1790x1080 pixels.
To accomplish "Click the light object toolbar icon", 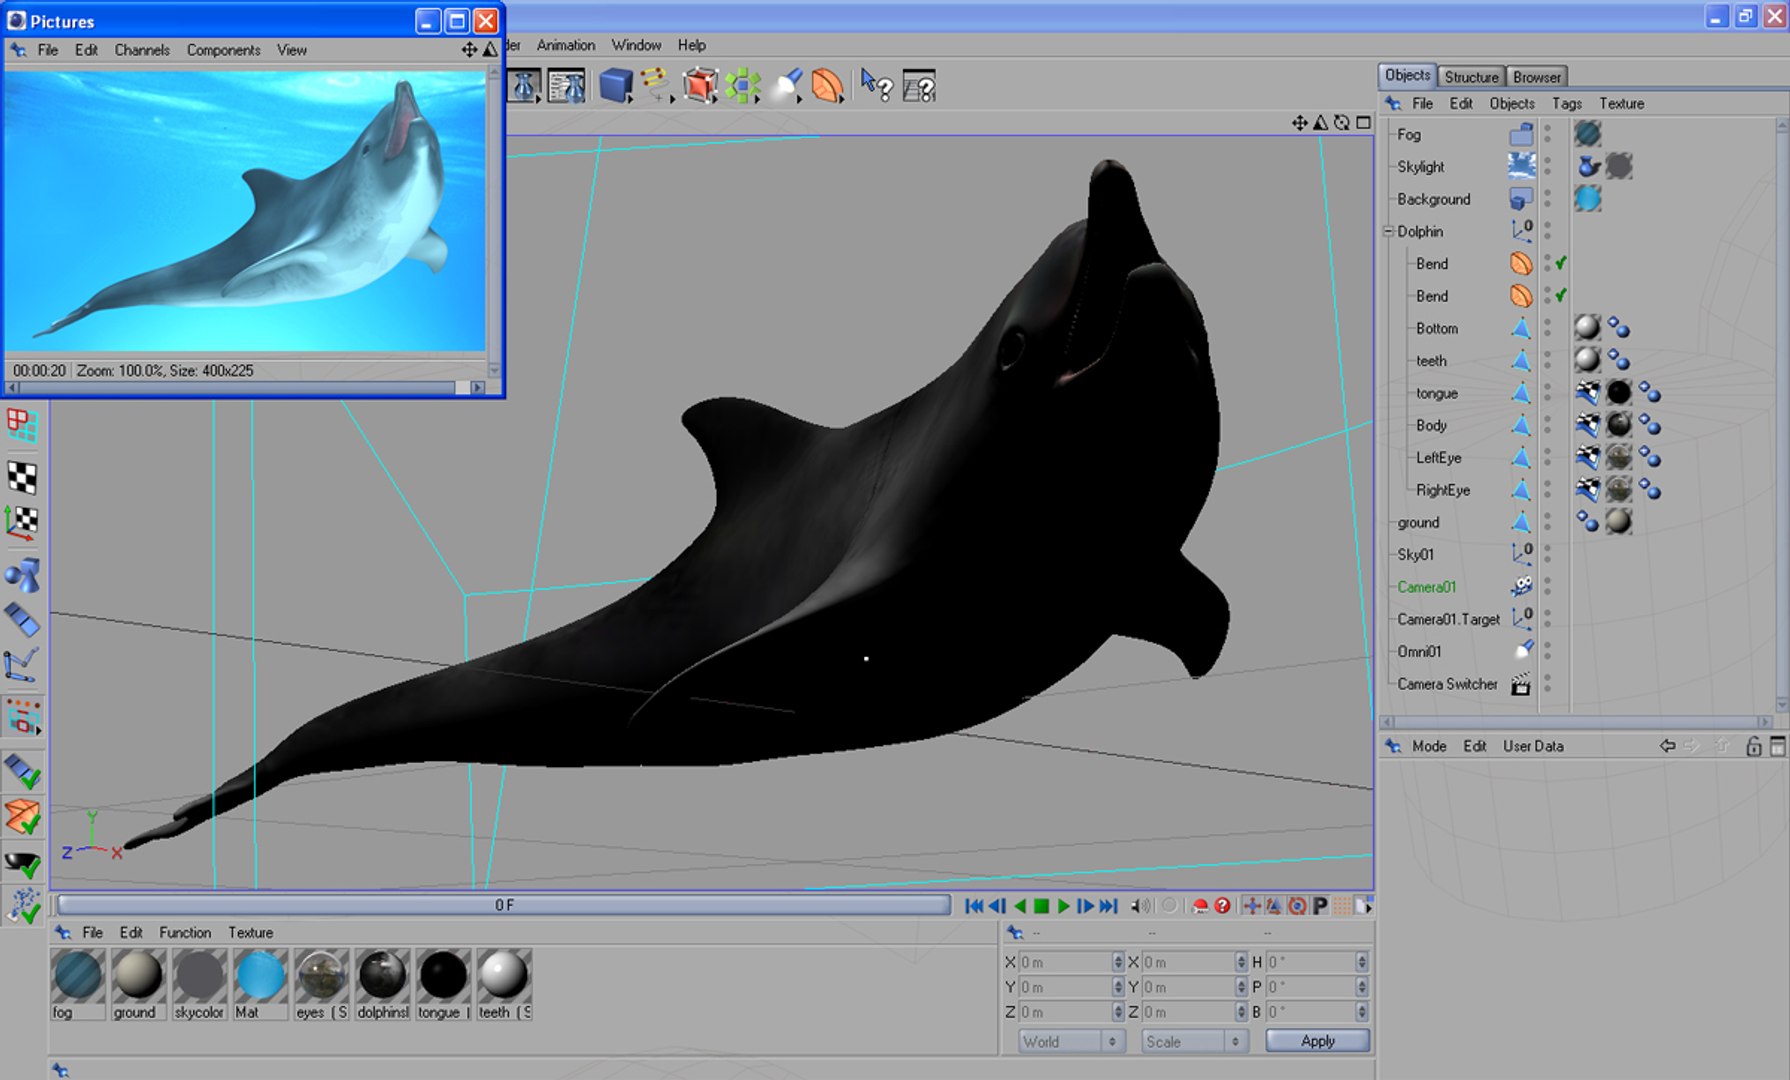I will (786, 86).
